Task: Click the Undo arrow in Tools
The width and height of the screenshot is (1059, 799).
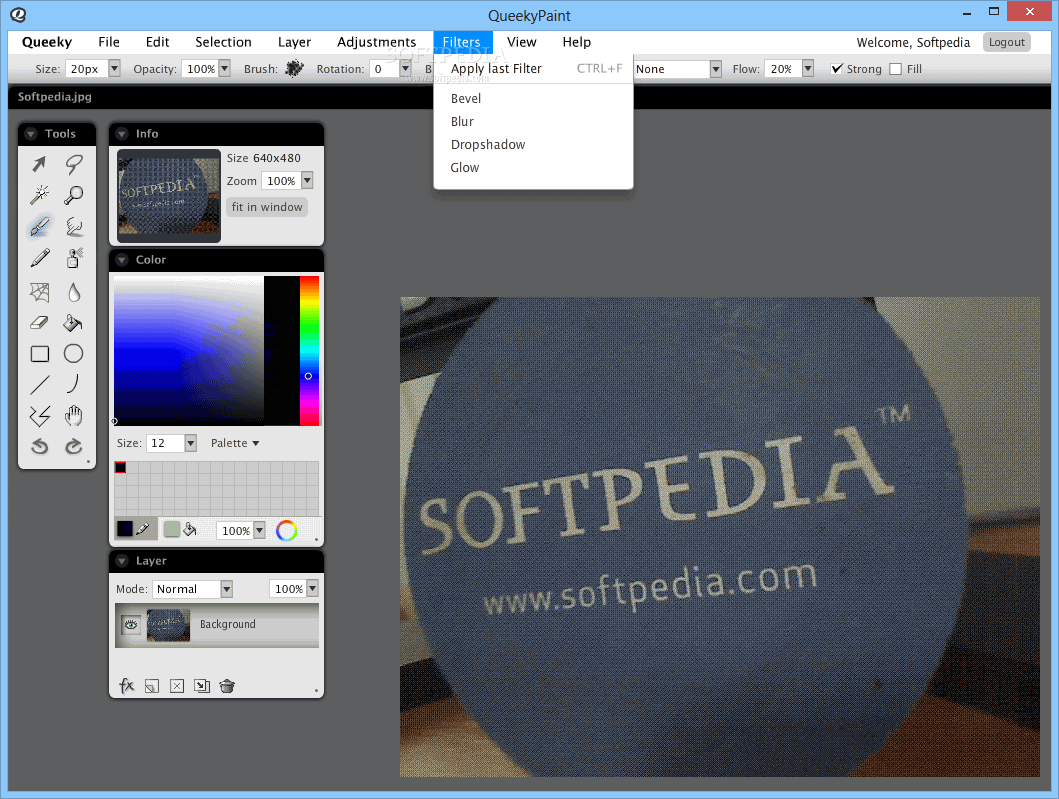Action: click(x=40, y=446)
